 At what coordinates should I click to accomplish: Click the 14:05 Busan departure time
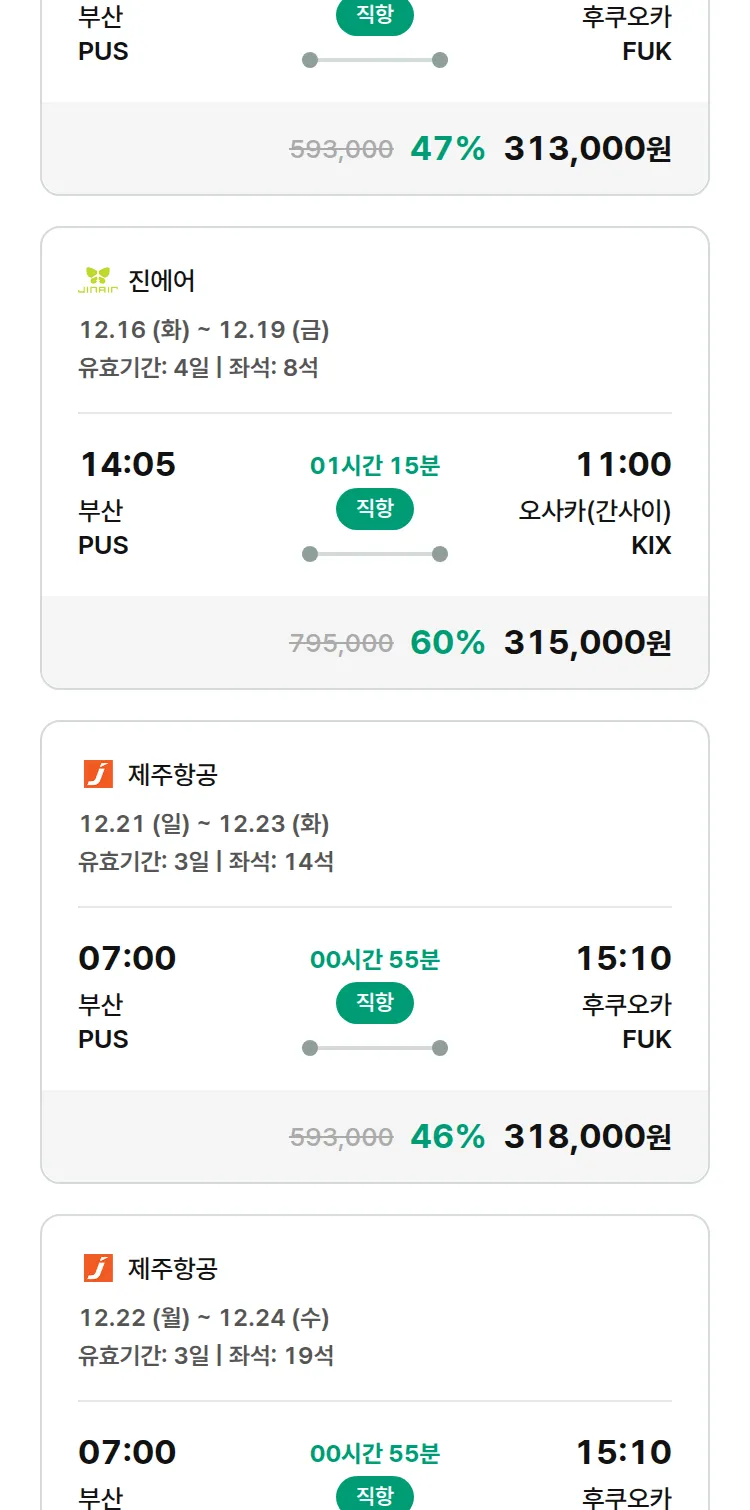pos(127,464)
